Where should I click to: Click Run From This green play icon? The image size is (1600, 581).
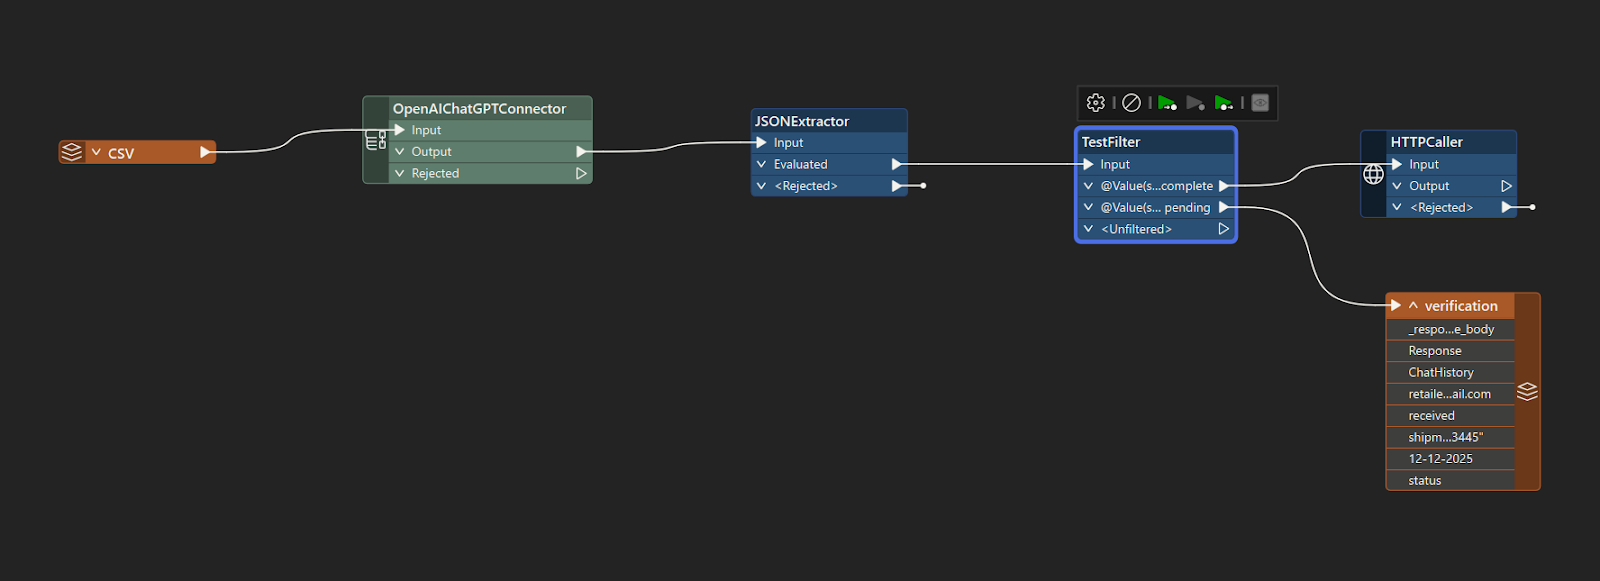(x=1224, y=103)
